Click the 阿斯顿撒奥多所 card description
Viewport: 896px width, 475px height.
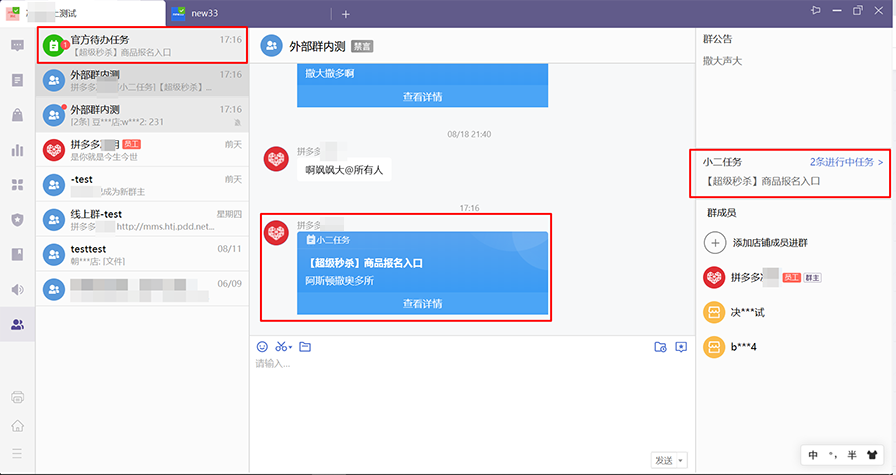point(339,281)
